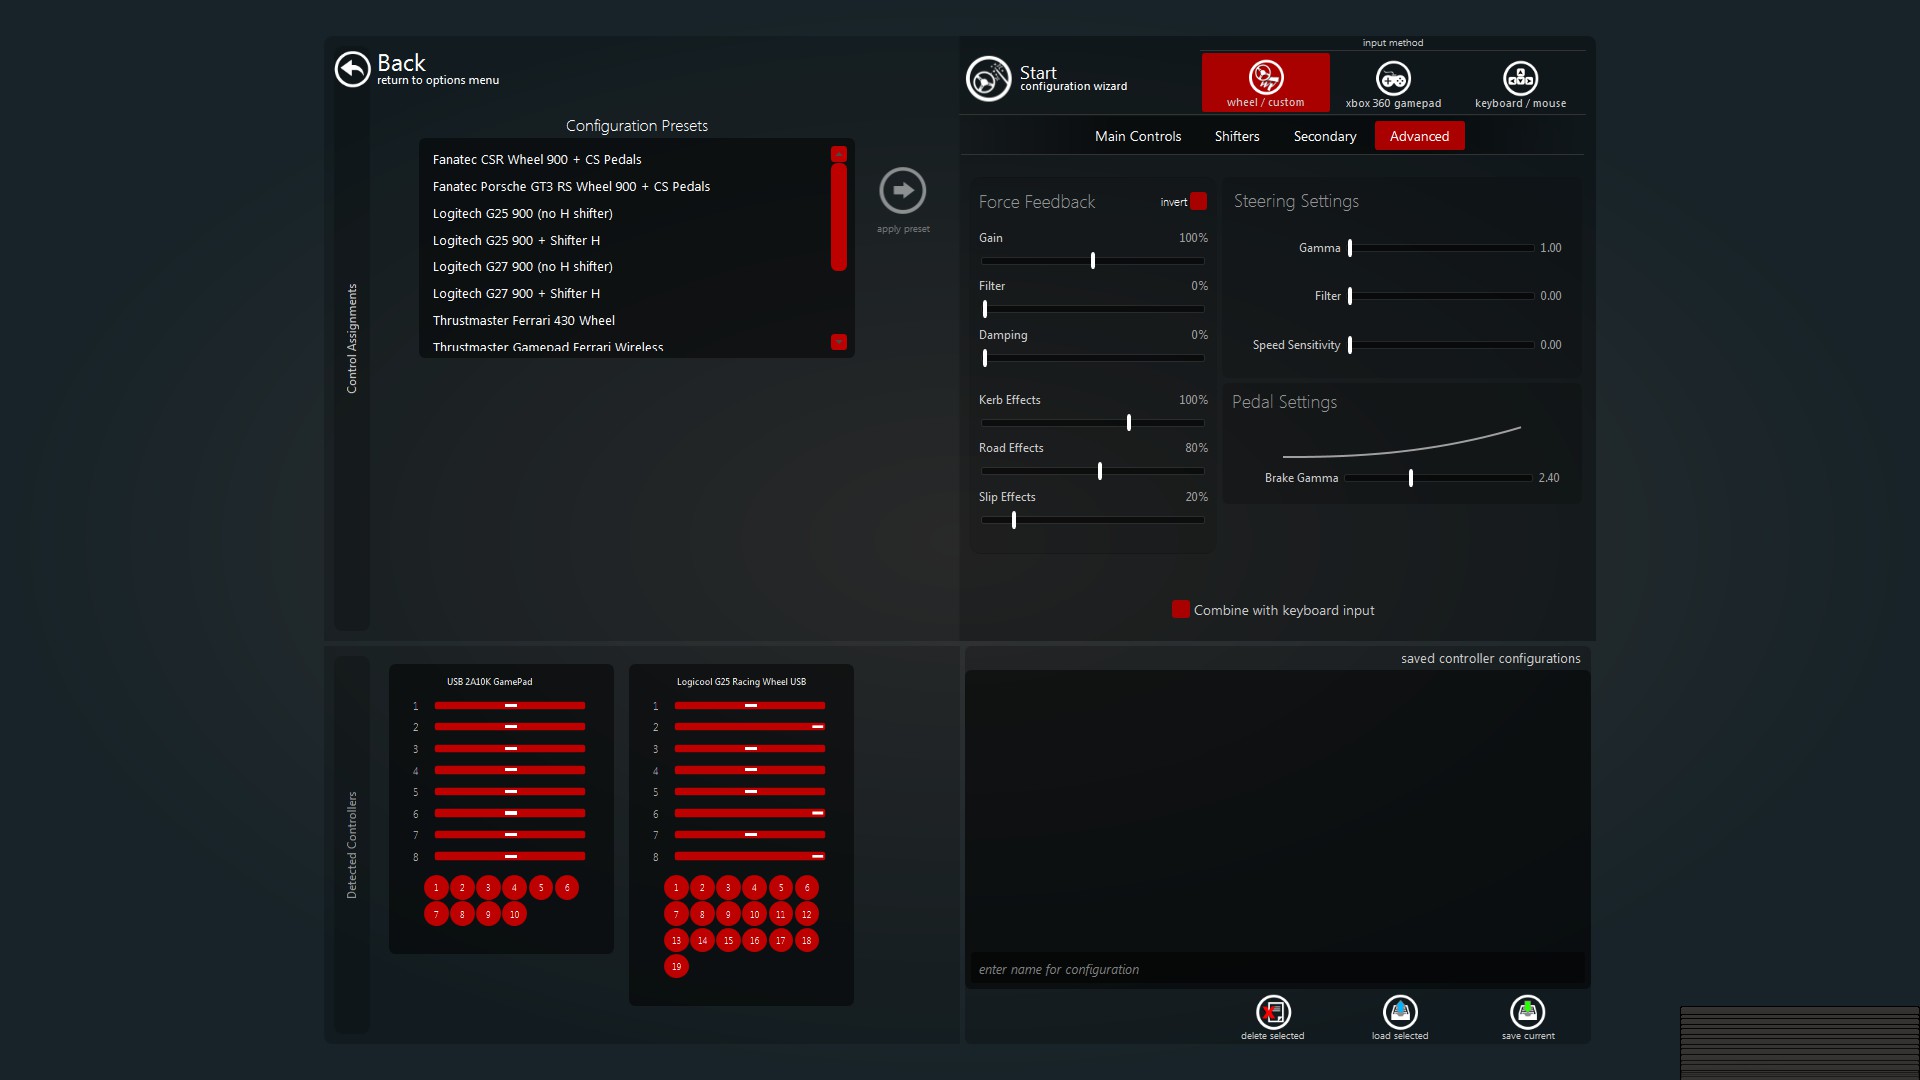Toggle Combine with keyboard input checkbox

pyautogui.click(x=1180, y=610)
